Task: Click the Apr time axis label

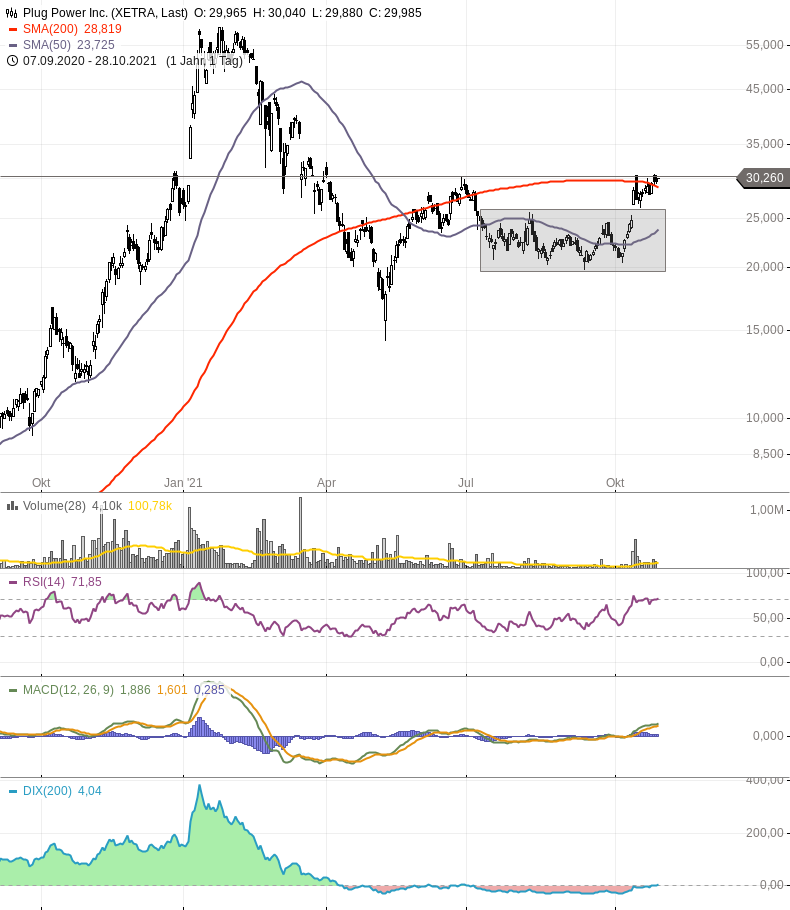Action: (326, 483)
